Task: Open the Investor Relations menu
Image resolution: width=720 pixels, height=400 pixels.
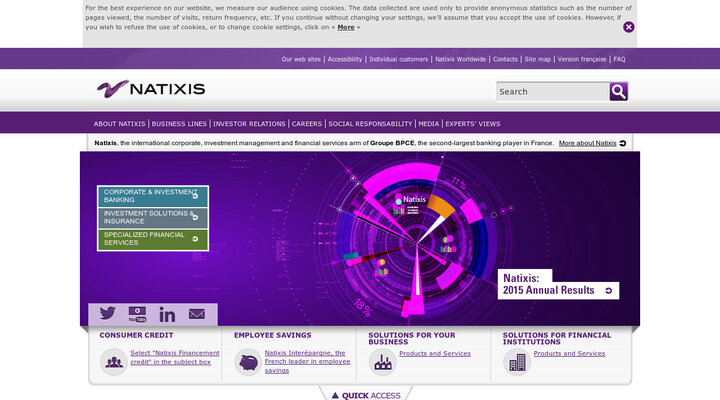Action: [249, 124]
